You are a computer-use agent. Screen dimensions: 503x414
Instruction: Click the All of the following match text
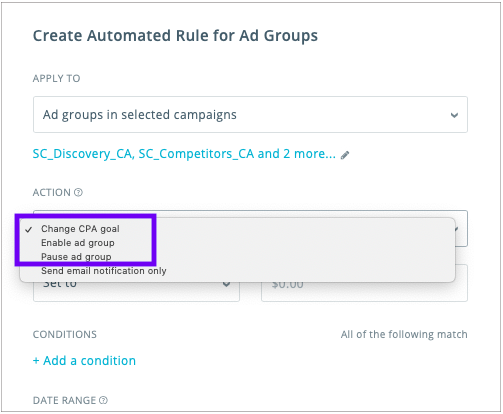(x=404, y=334)
